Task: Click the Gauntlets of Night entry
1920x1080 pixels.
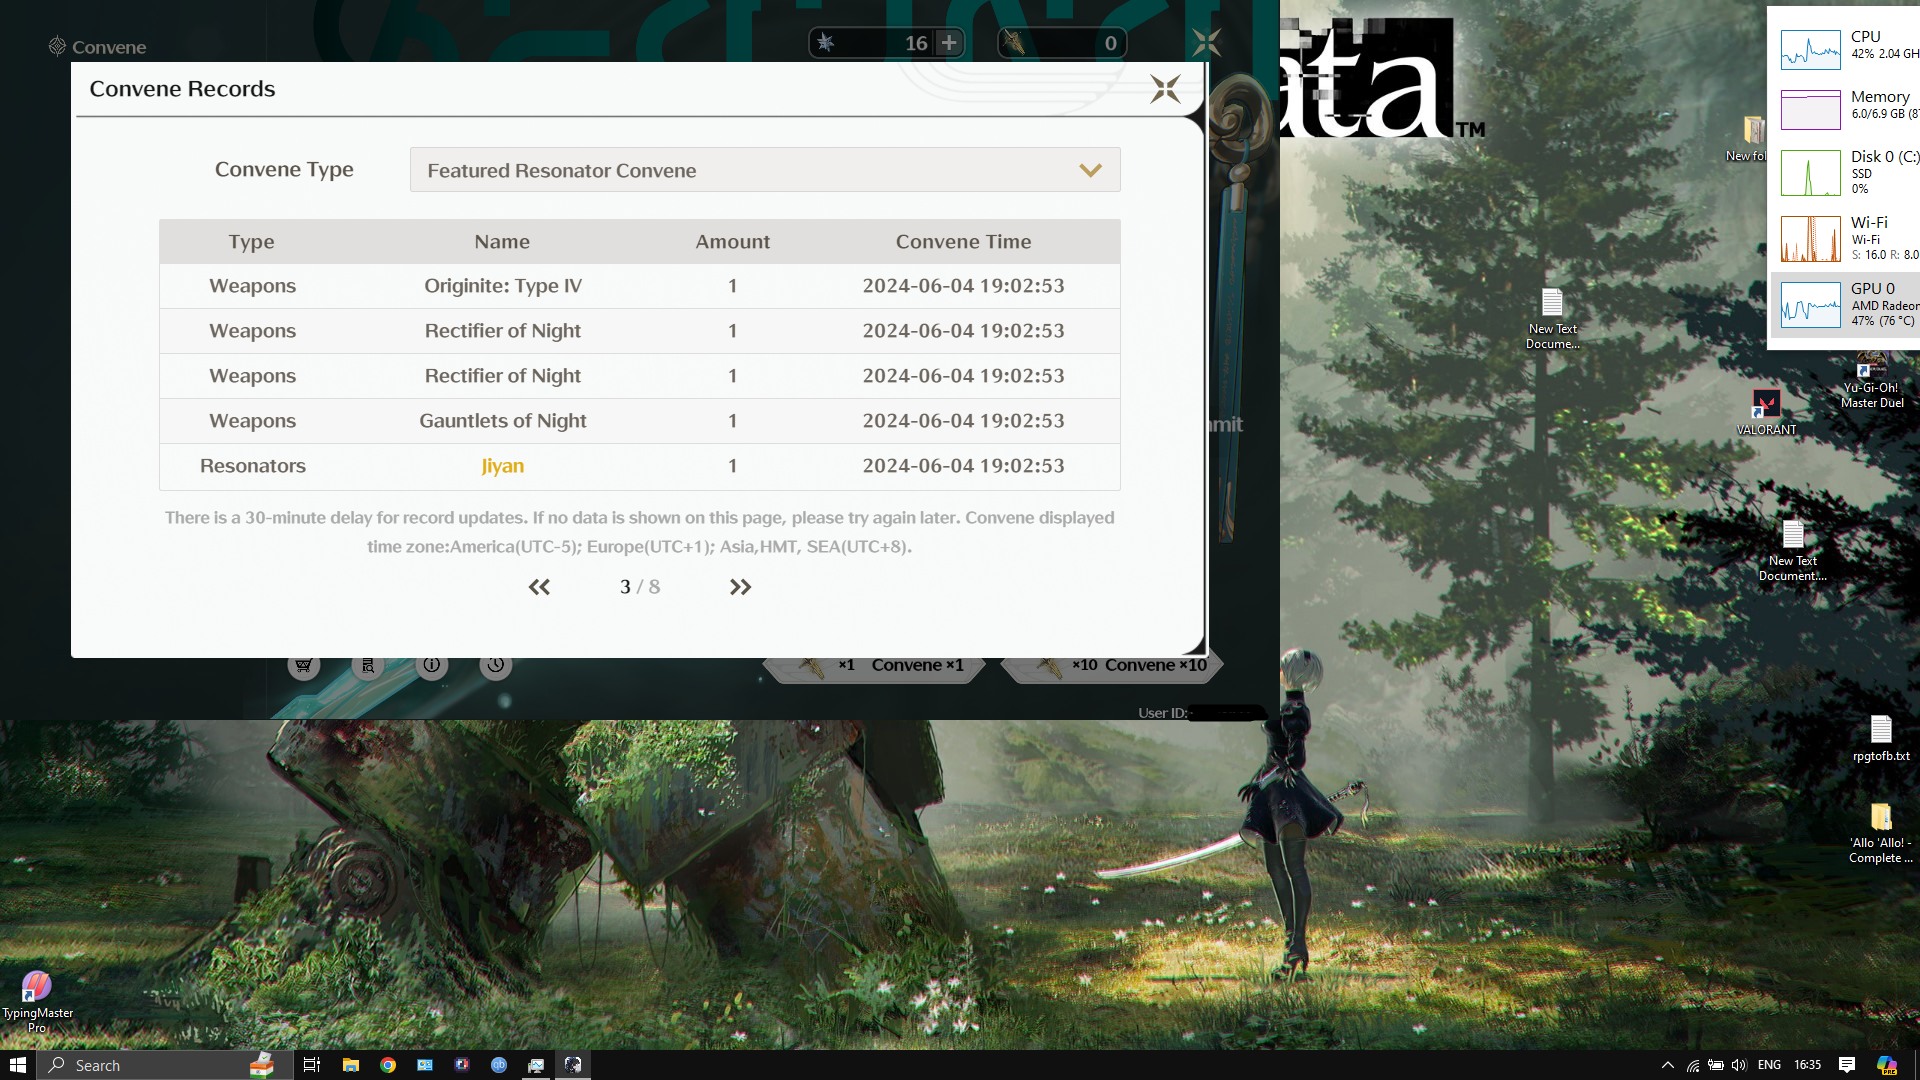Action: pos(503,421)
